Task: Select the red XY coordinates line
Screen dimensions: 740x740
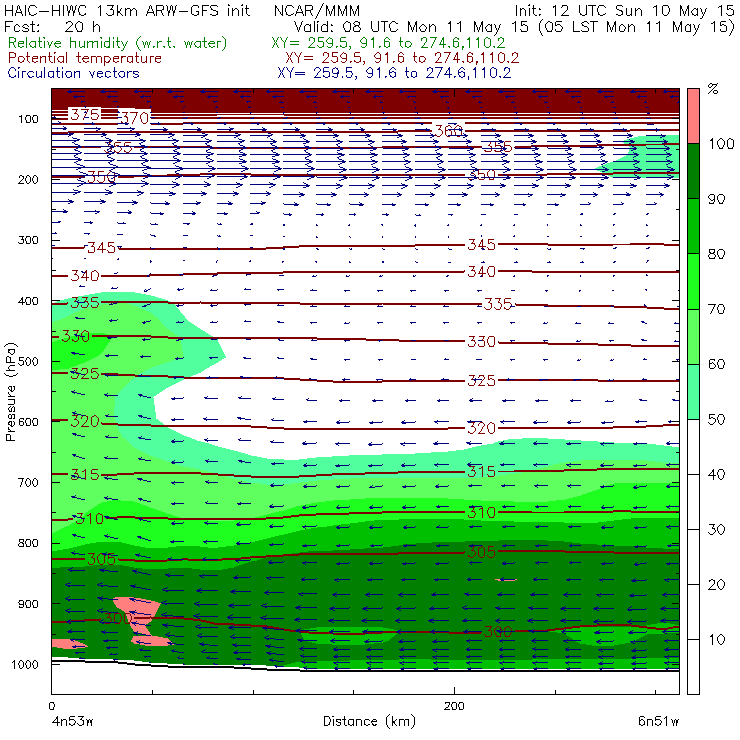Action: 402,58
